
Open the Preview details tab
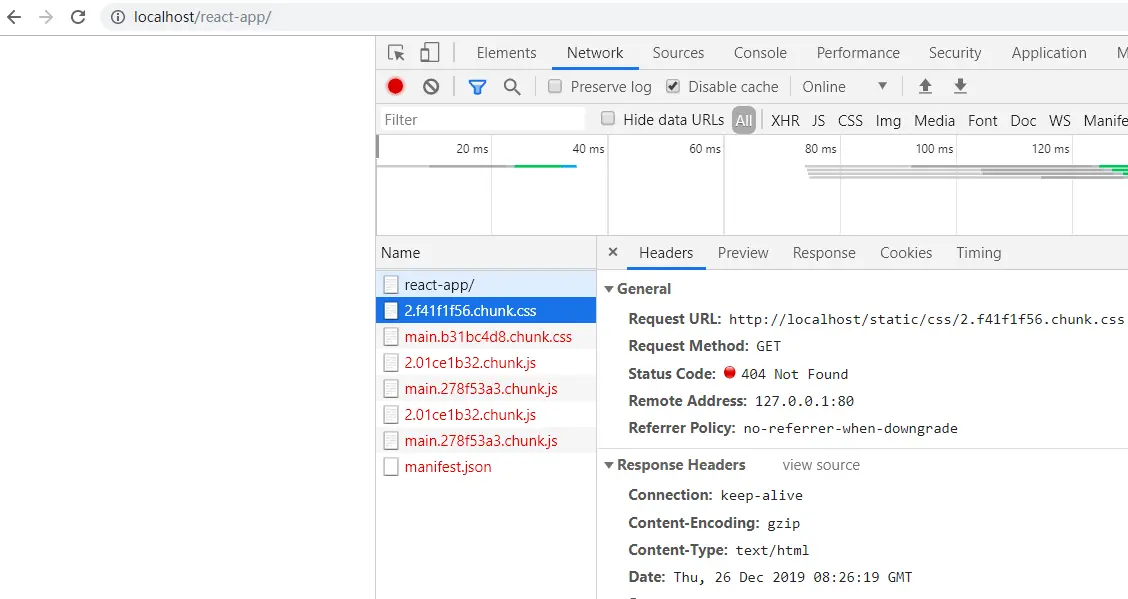pyautogui.click(x=742, y=252)
